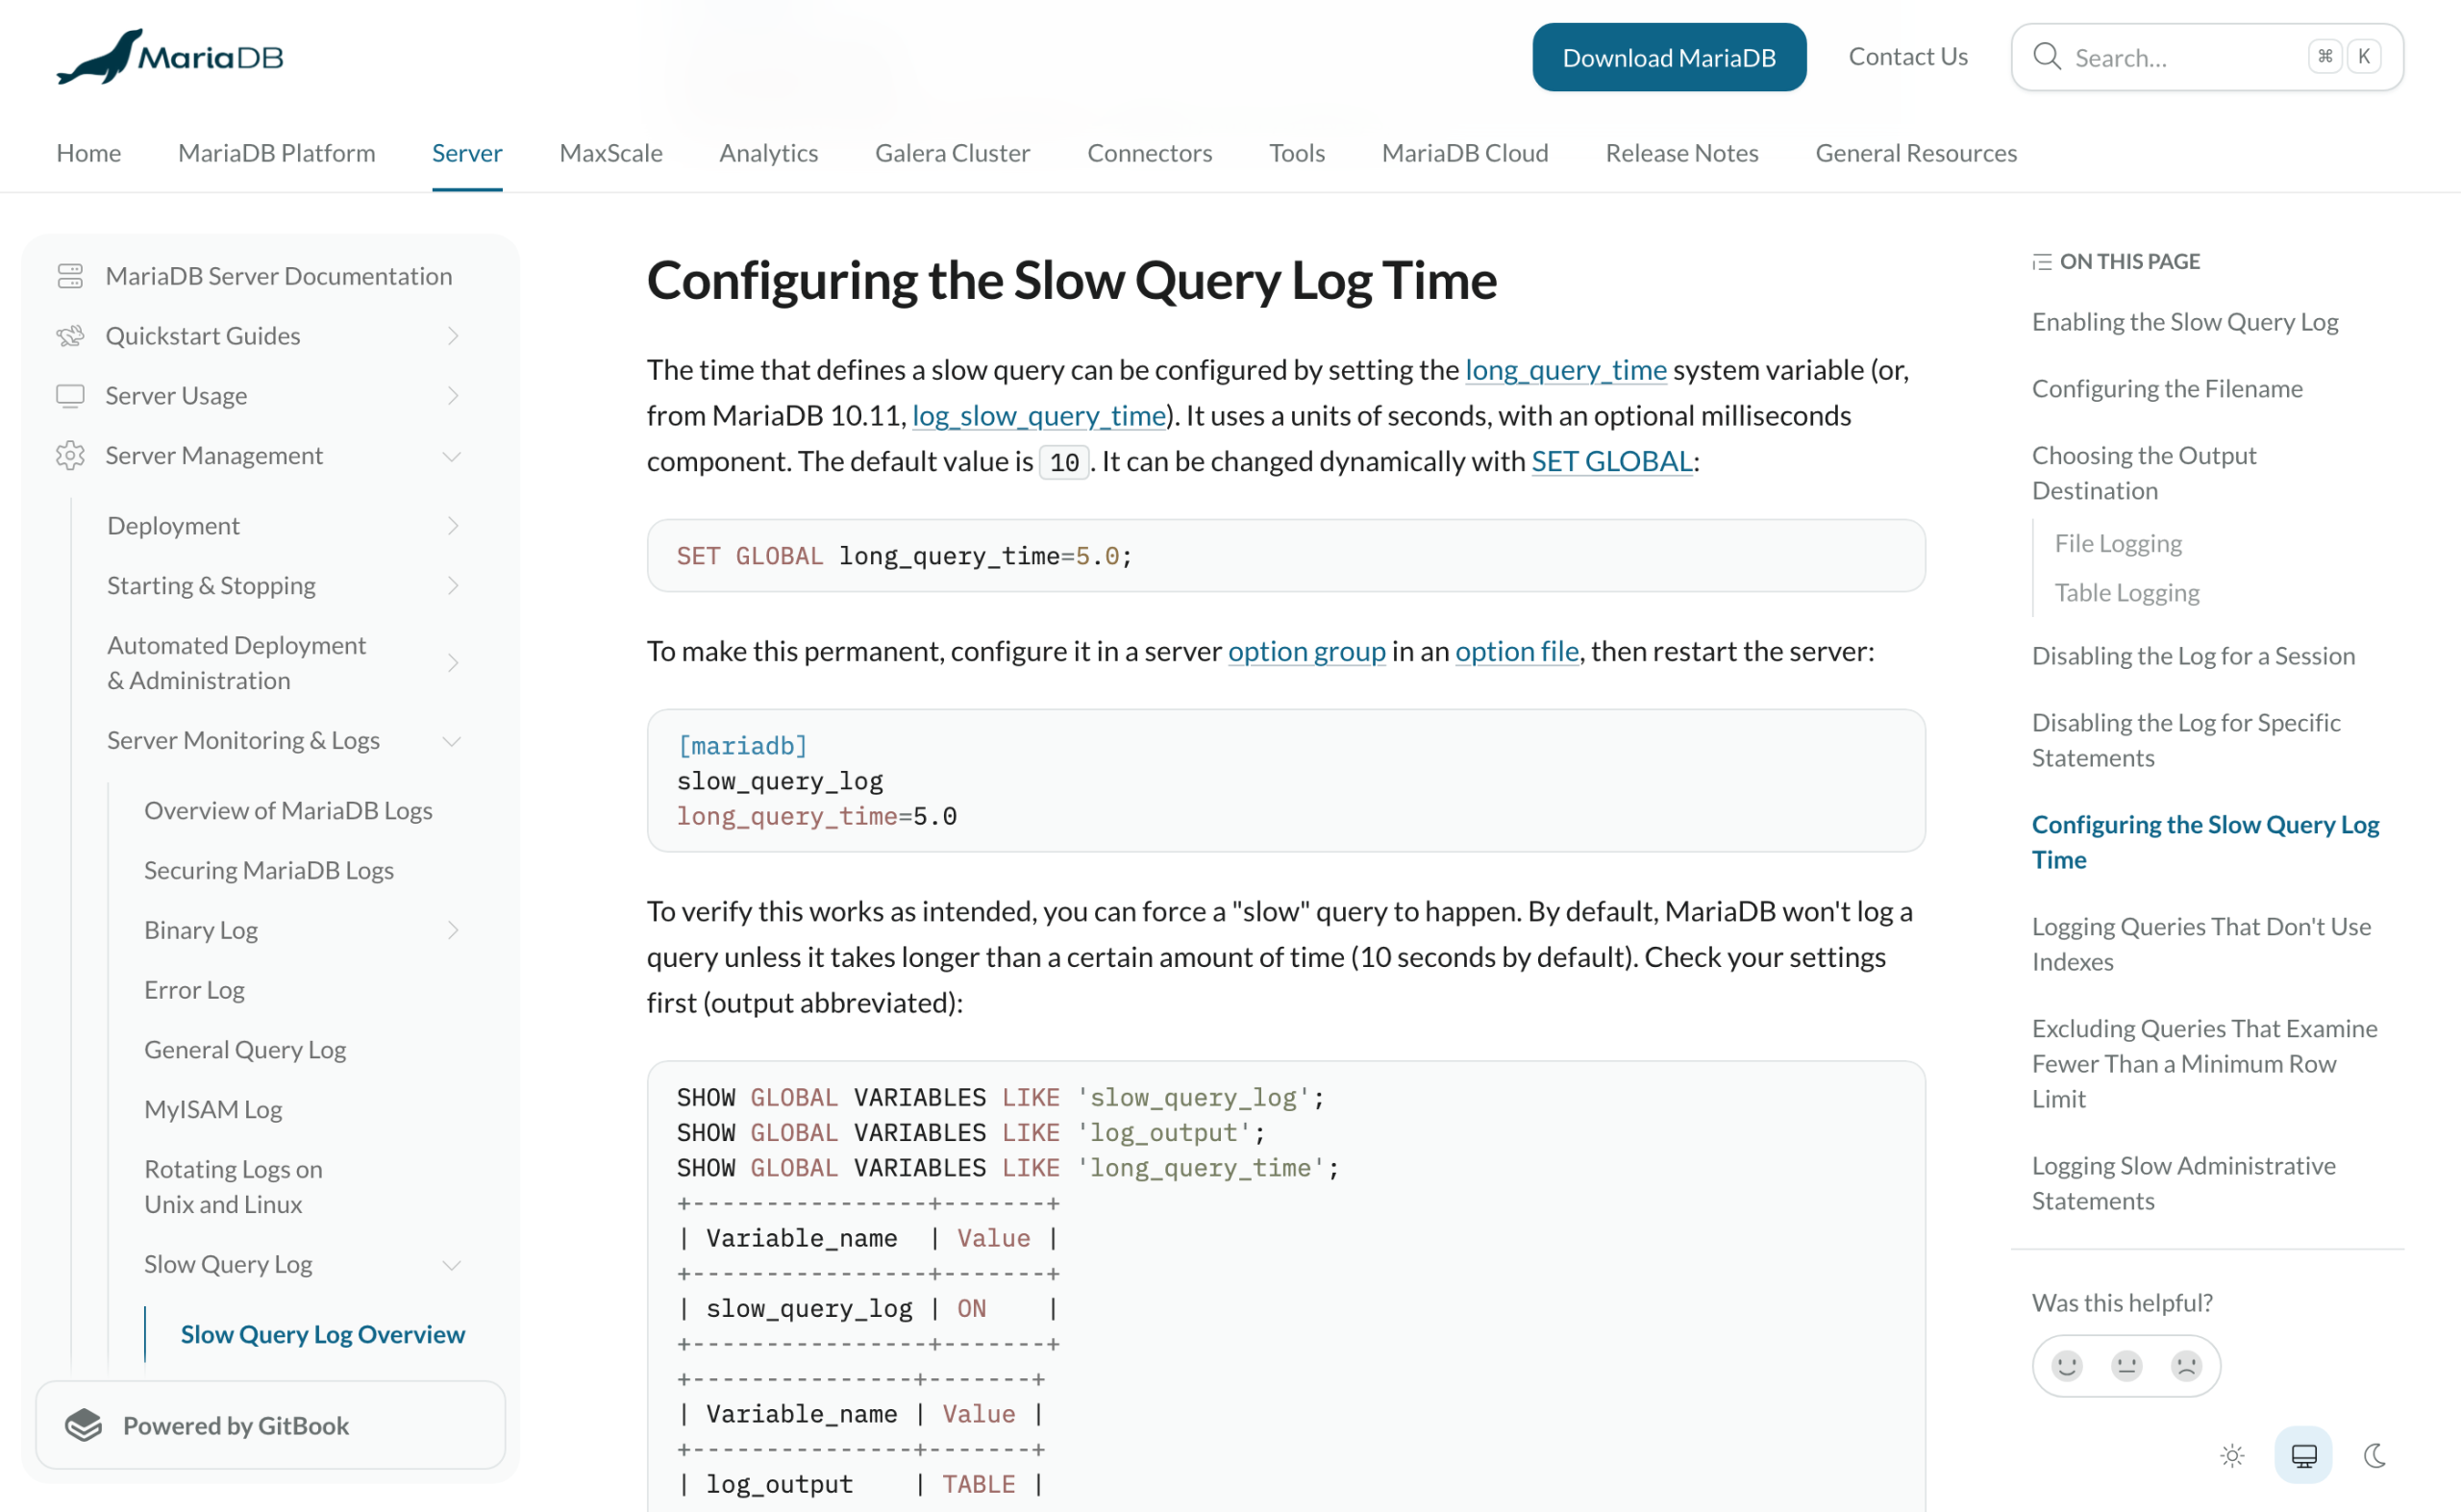Open the Connectors tab
Image resolution: width=2461 pixels, height=1512 pixels.
coord(1149,153)
